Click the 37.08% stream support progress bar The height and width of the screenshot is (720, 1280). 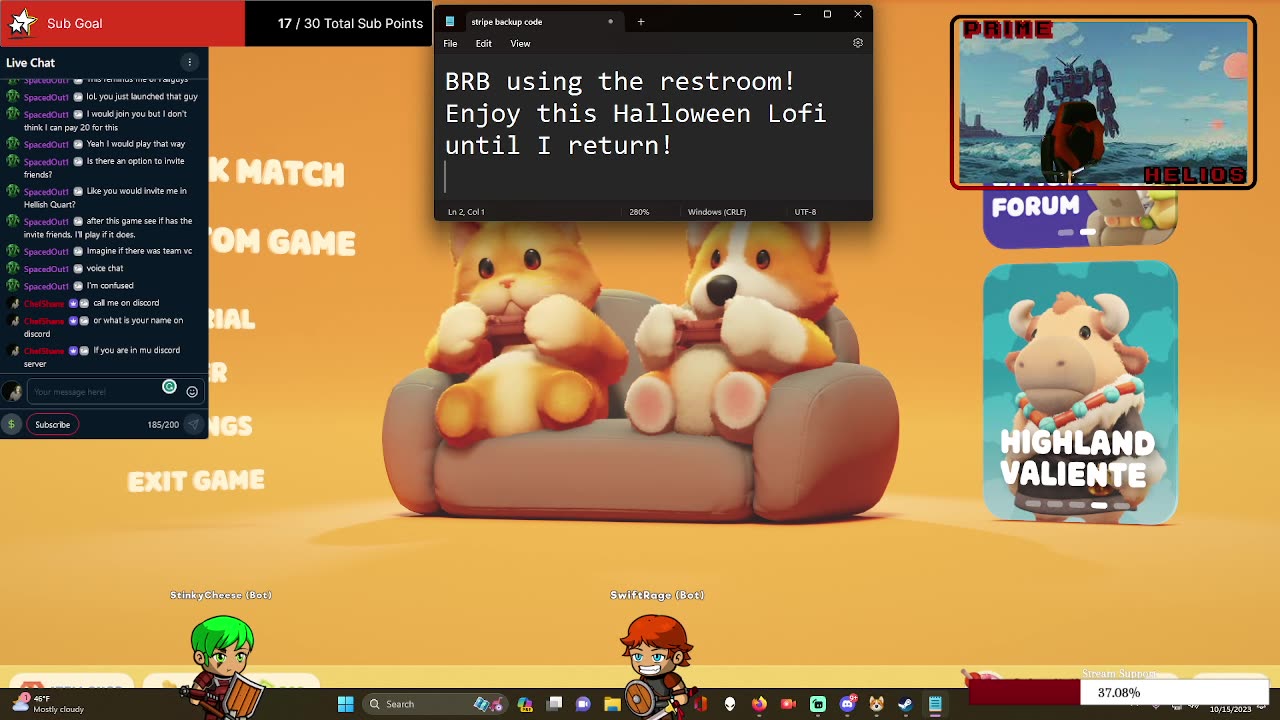click(1118, 692)
